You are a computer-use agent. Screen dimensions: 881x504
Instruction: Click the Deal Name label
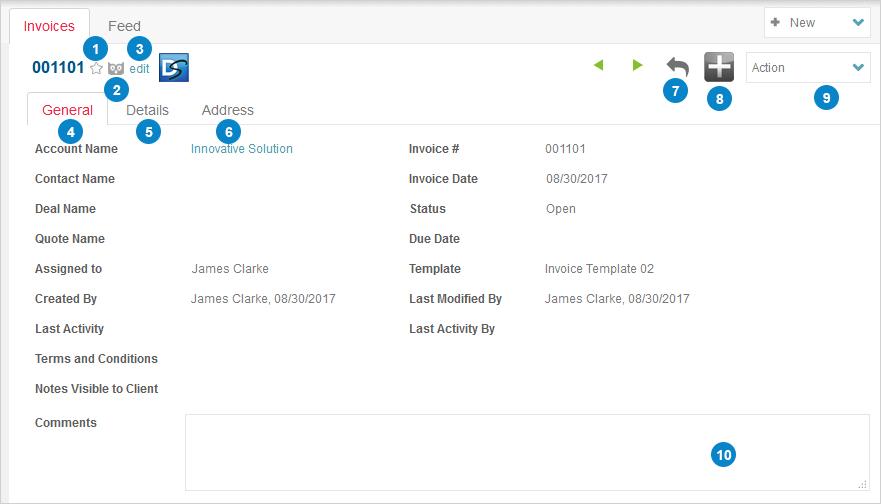click(x=65, y=208)
